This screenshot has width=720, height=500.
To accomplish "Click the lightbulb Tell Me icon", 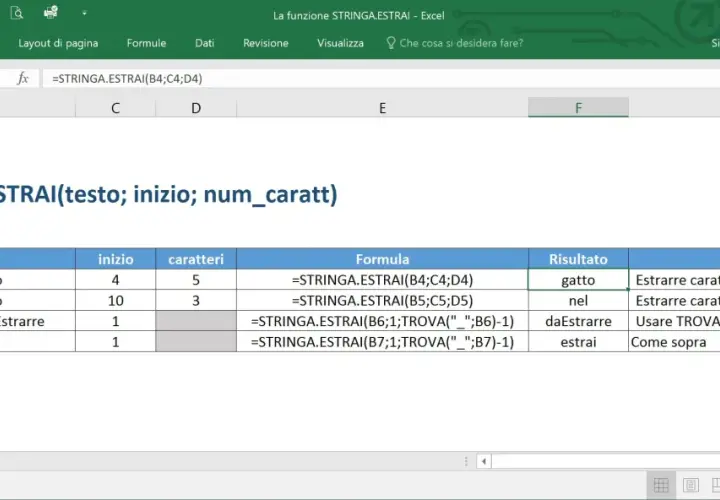I will point(391,43).
